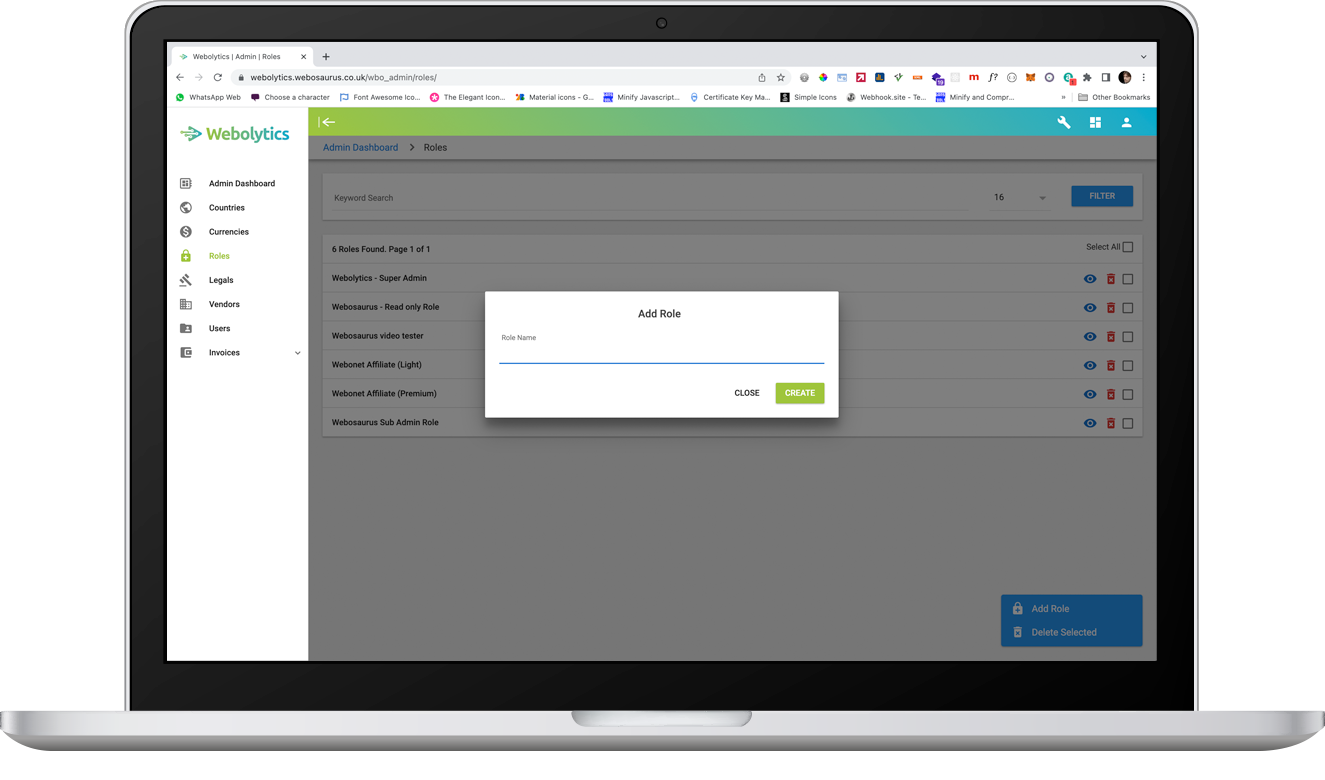Click the browser back arrow

[180, 77]
